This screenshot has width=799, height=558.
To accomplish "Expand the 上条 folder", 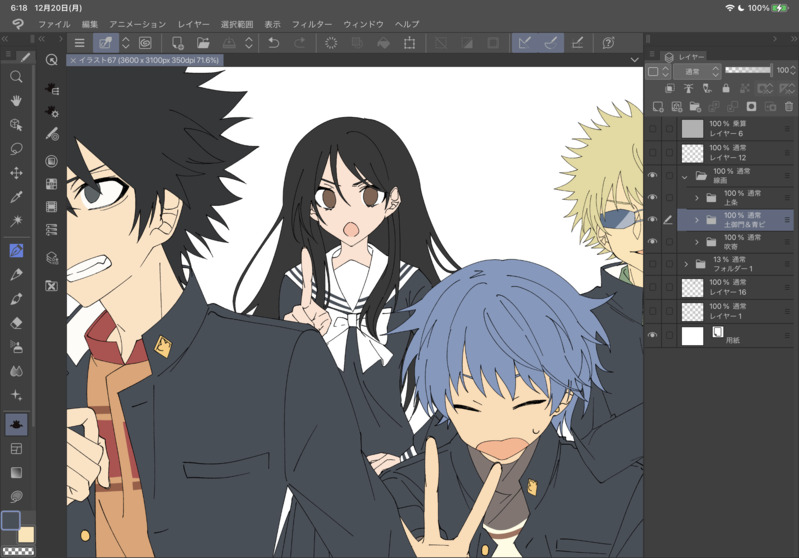I will (x=697, y=198).
